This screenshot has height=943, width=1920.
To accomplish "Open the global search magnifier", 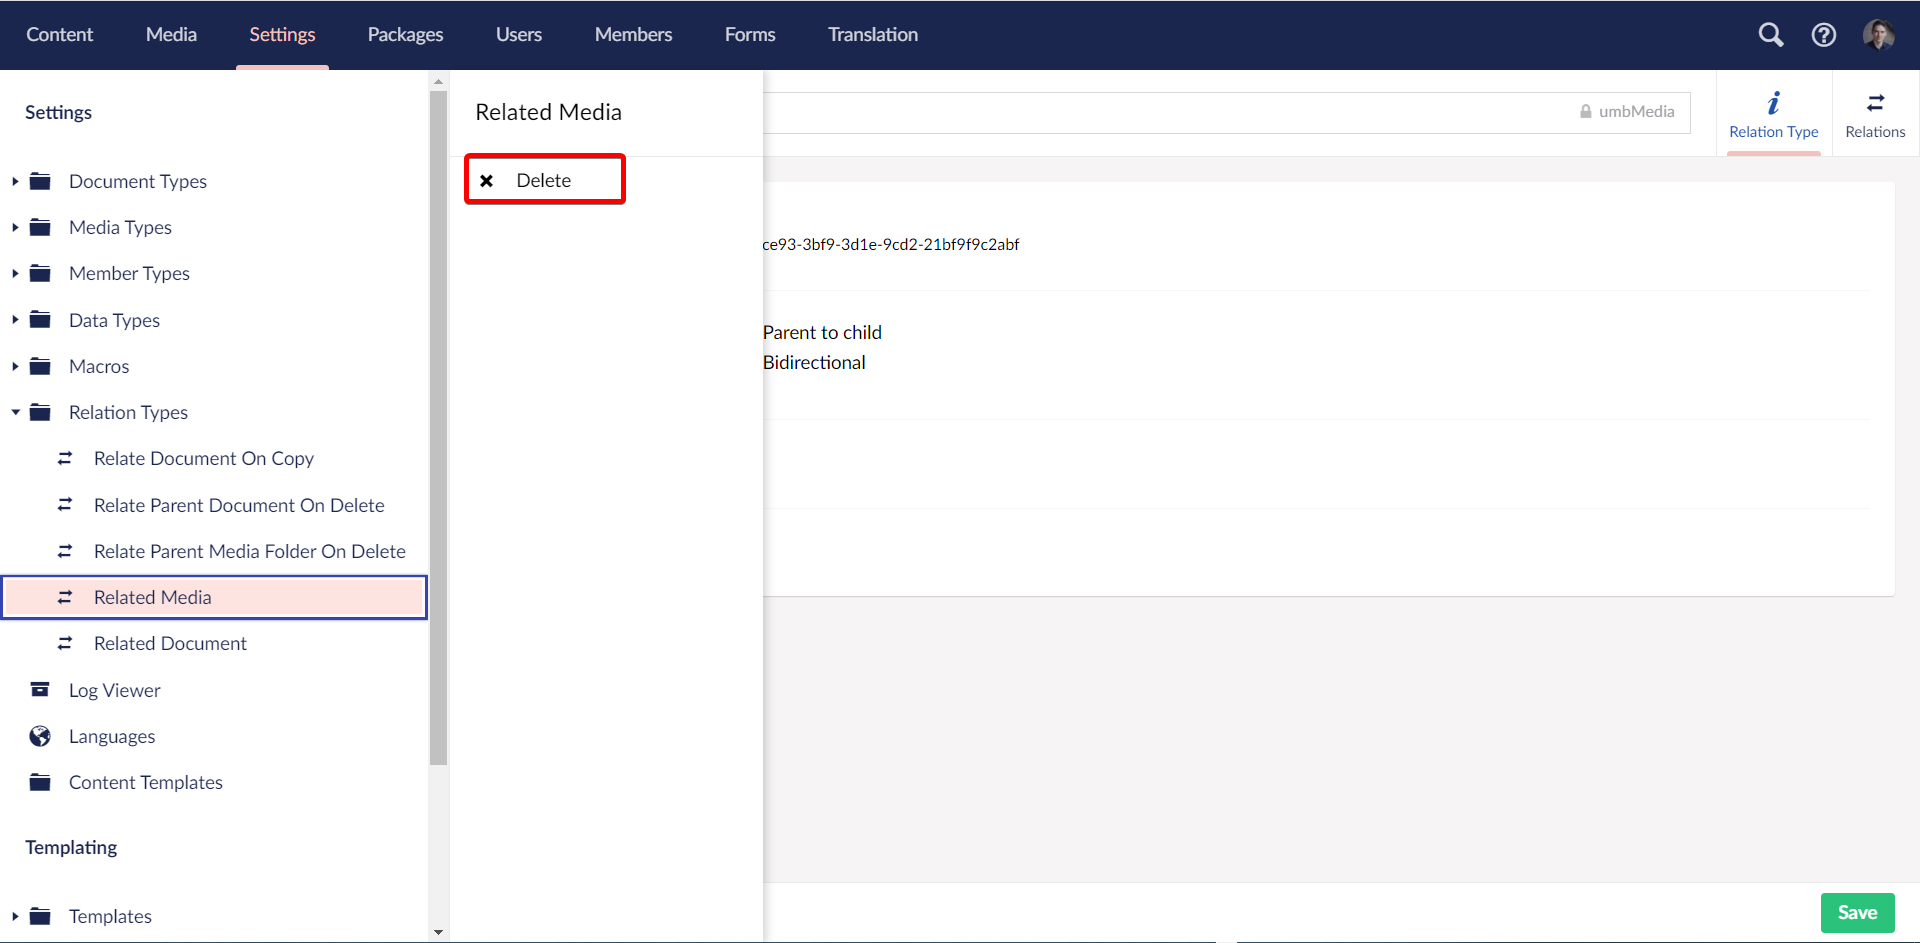I will click(x=1770, y=34).
